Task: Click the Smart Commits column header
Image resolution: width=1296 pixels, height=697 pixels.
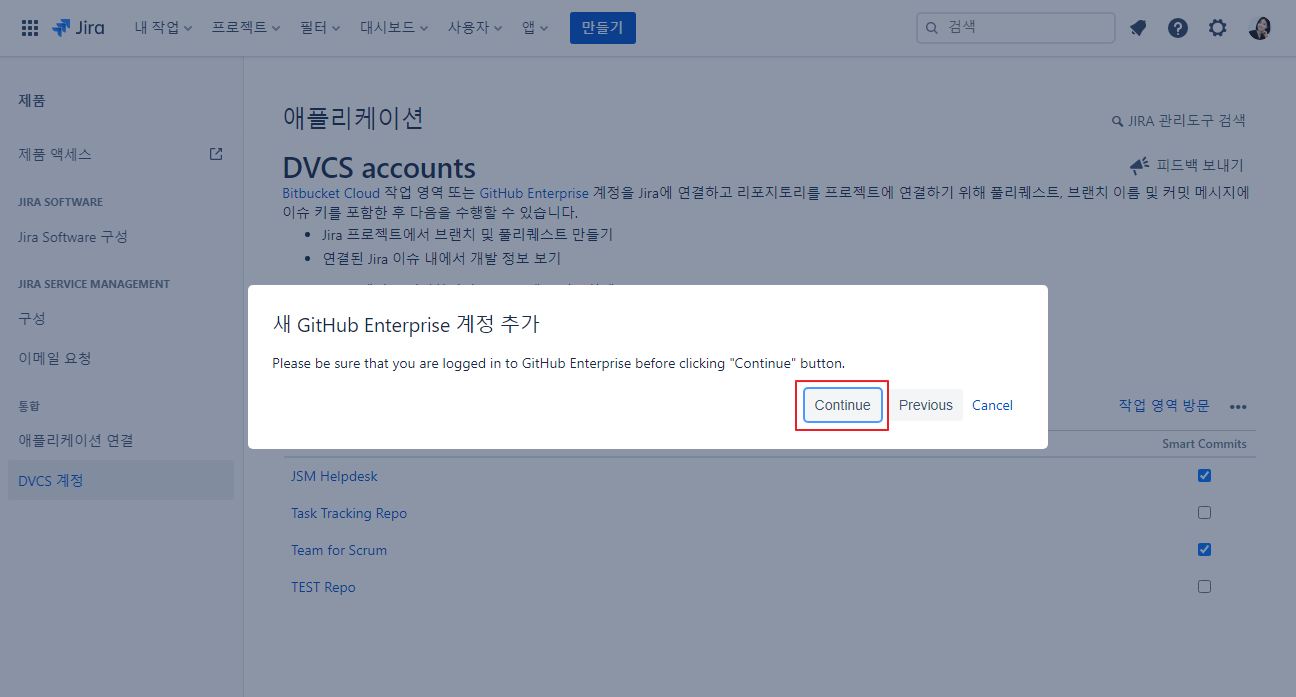Action: coord(1204,444)
